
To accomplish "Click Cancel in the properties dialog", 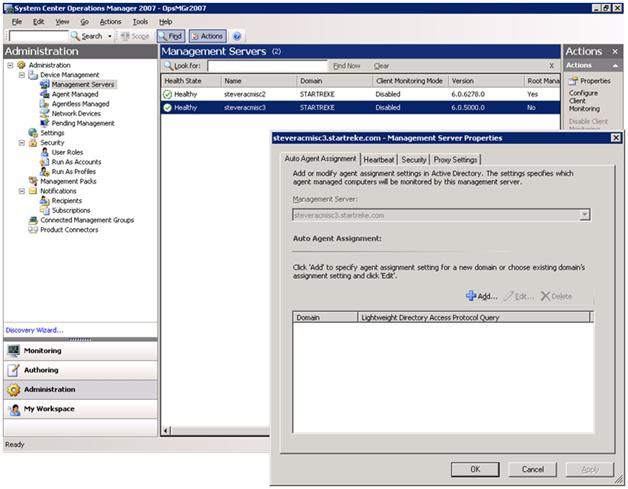I will click(x=532, y=469).
